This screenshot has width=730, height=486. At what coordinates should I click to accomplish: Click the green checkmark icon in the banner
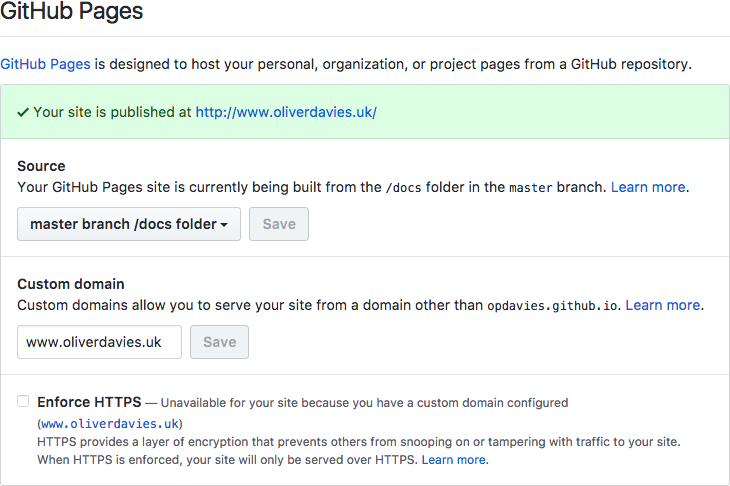(x=23, y=112)
